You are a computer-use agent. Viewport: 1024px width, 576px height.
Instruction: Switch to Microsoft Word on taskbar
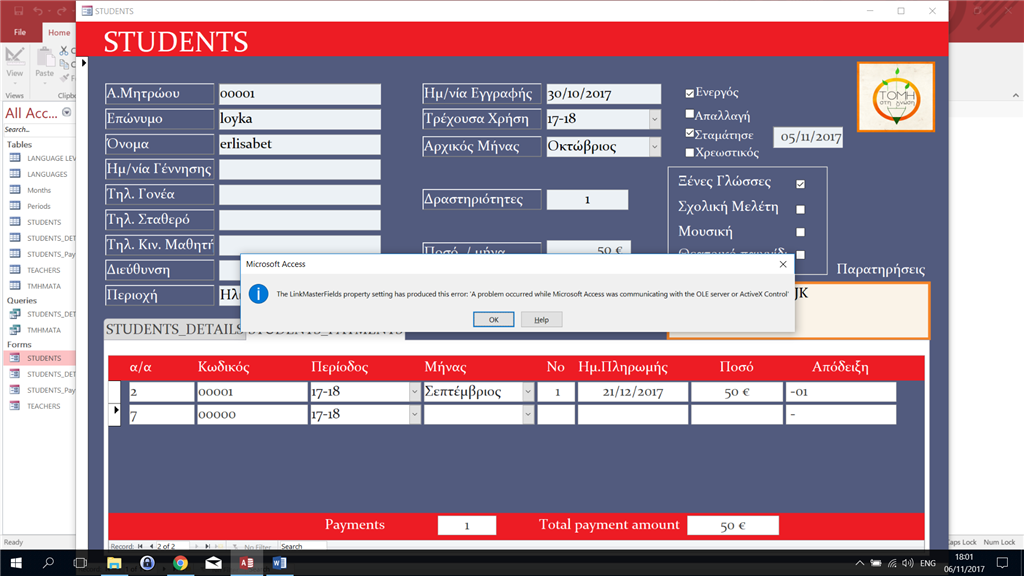(280, 562)
